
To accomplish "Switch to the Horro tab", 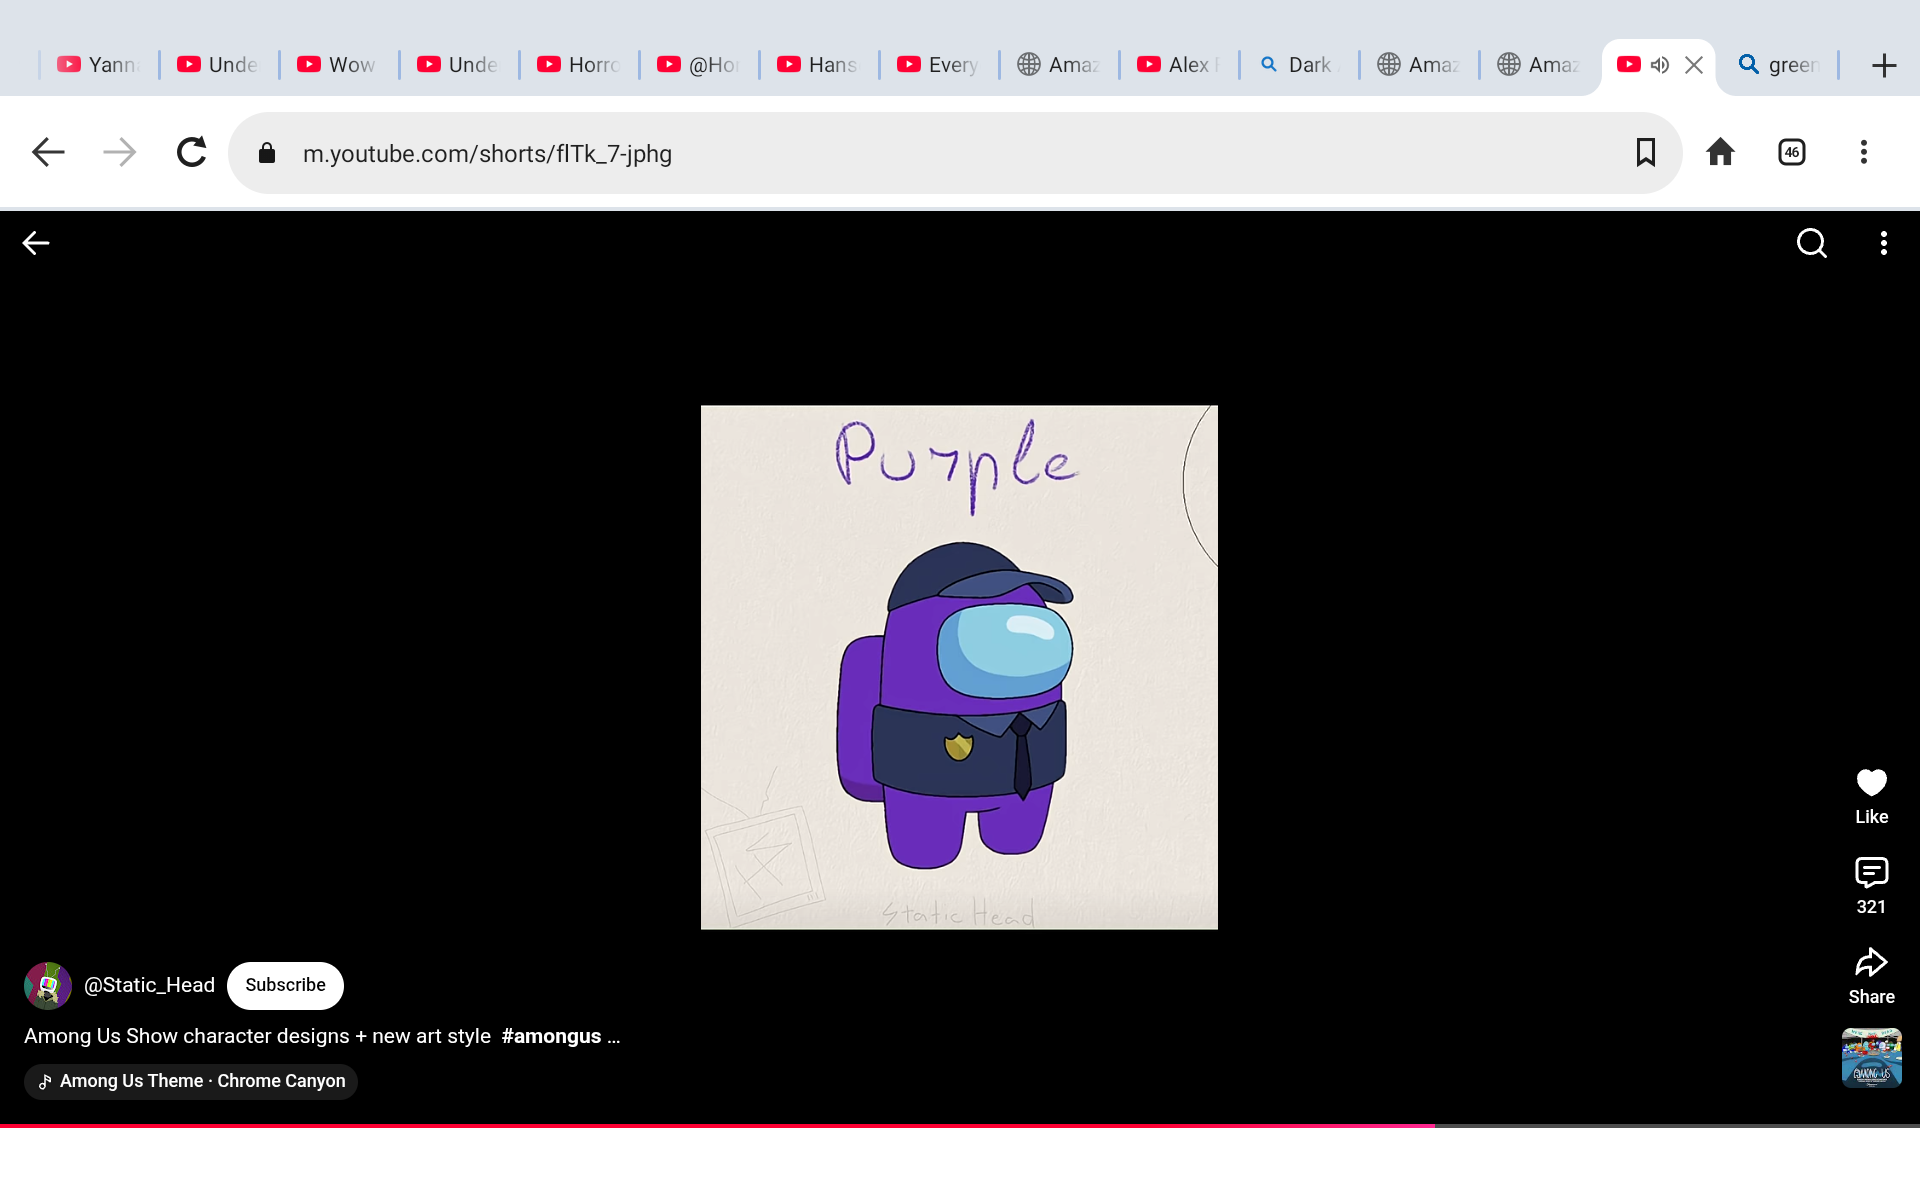I will 578,65.
